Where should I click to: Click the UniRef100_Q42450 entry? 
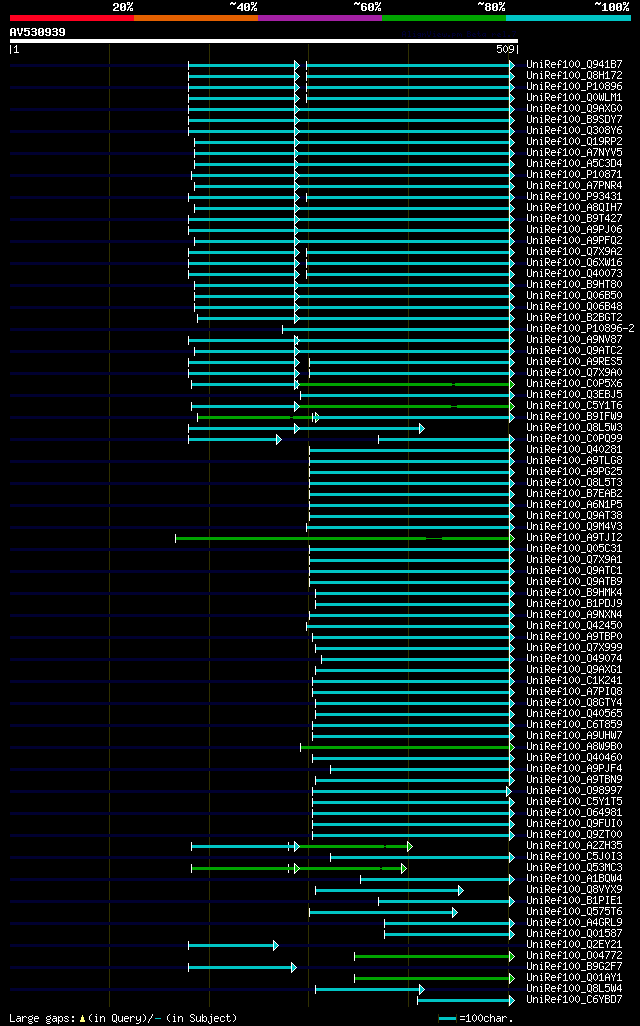pos(575,626)
